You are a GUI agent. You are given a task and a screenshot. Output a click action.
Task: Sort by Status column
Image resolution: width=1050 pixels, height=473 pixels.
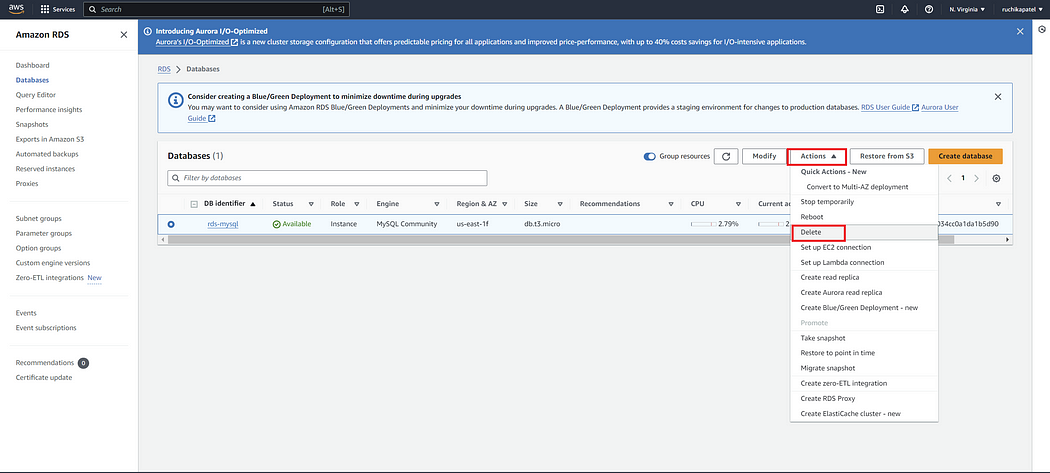[311, 204]
